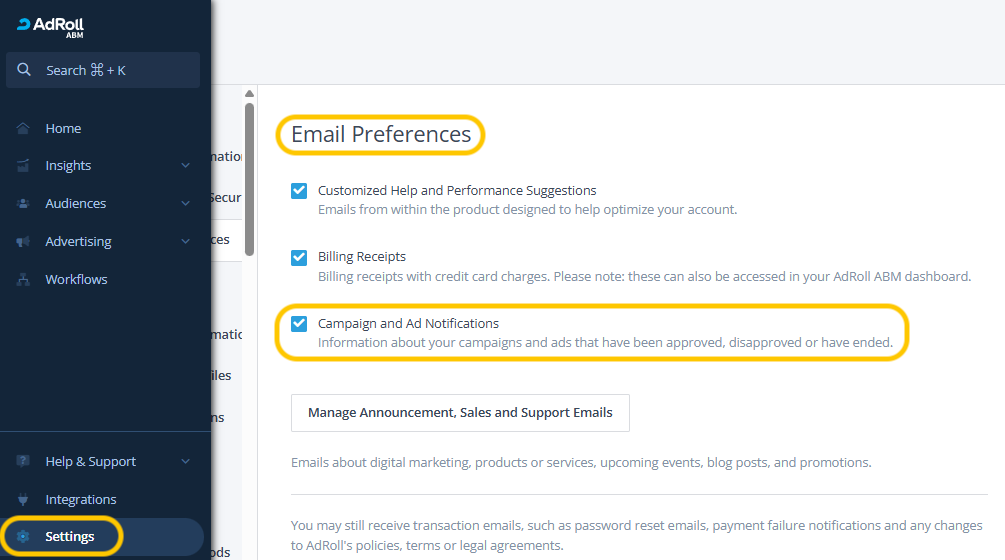This screenshot has height=560, width=1005.
Task: Open the Workflows menu item
Action: point(76,280)
